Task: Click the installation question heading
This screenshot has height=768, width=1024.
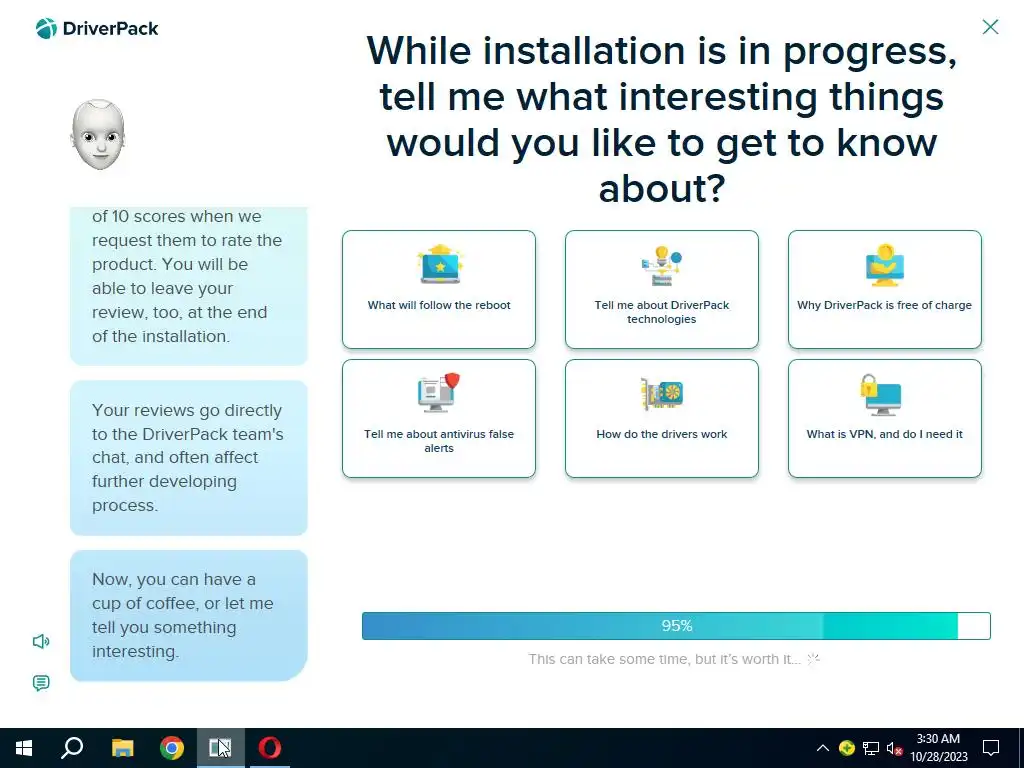Action: point(662,119)
